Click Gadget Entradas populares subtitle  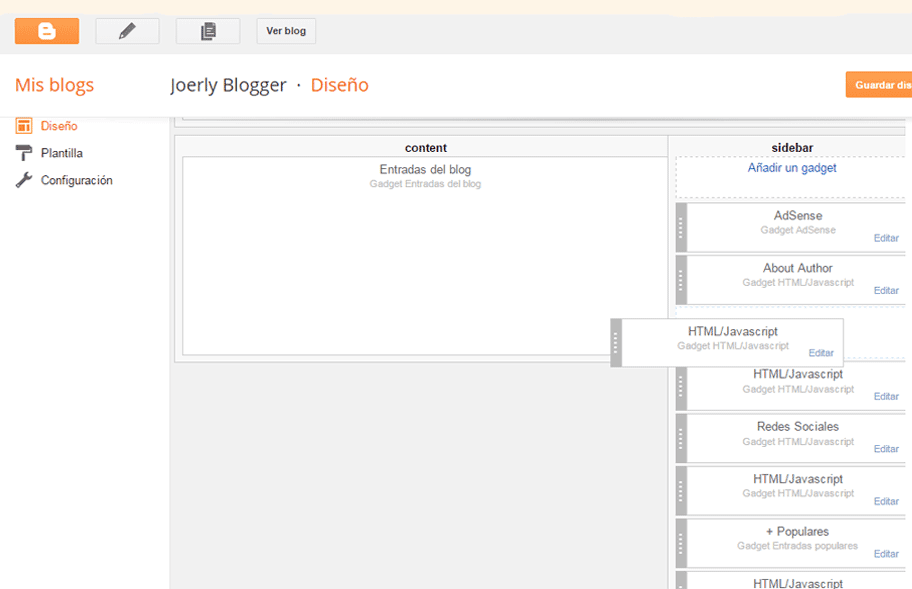coord(797,546)
